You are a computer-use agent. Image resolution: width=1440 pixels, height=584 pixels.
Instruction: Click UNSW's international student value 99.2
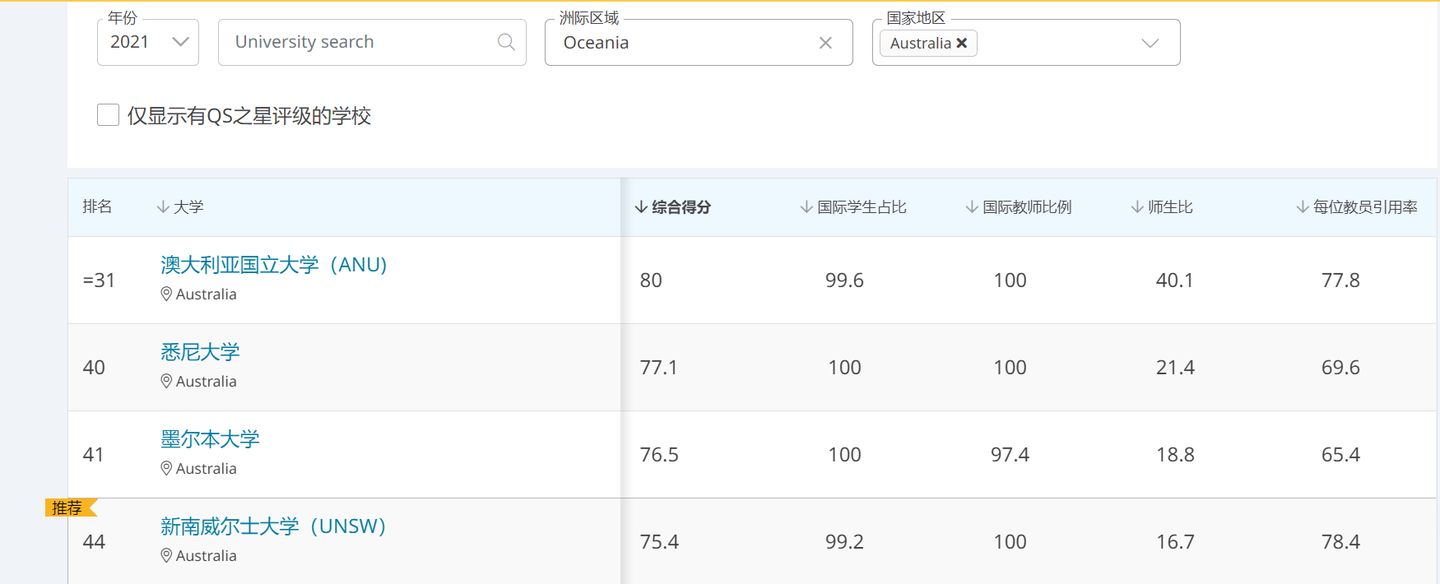coord(845,542)
